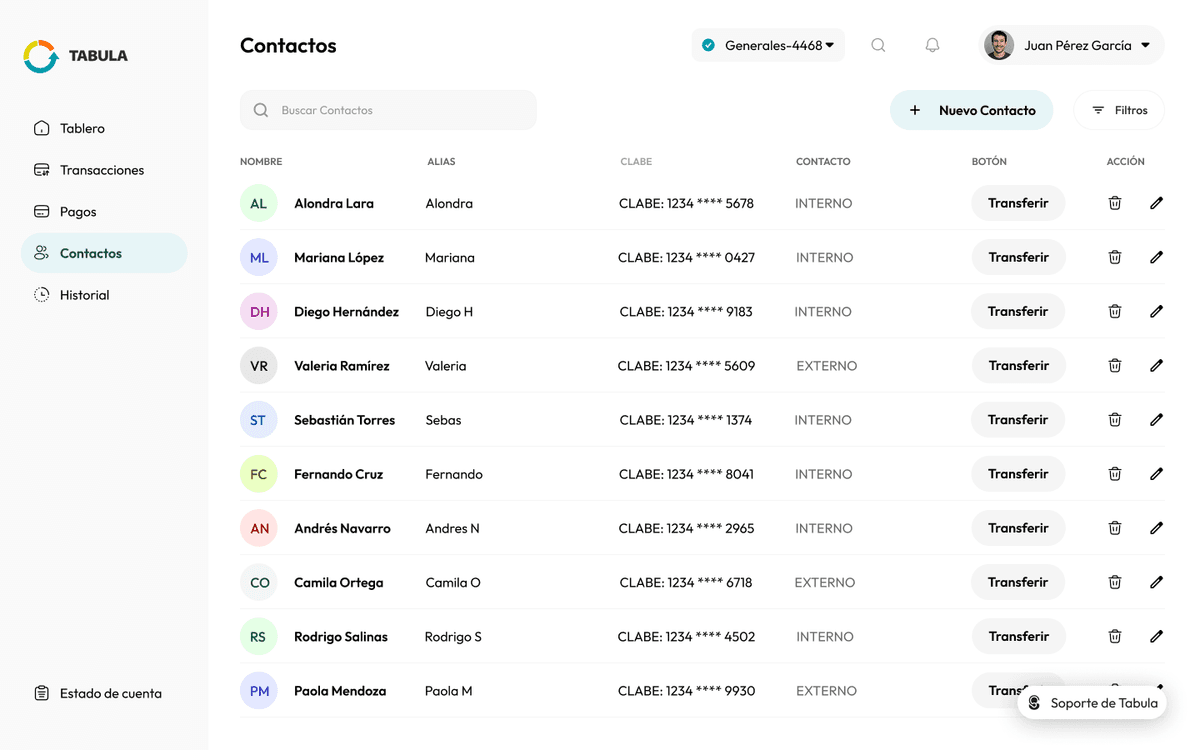Create a contact with Nuevo Contacto button
This screenshot has width=1200, height=750.
[x=971, y=110]
